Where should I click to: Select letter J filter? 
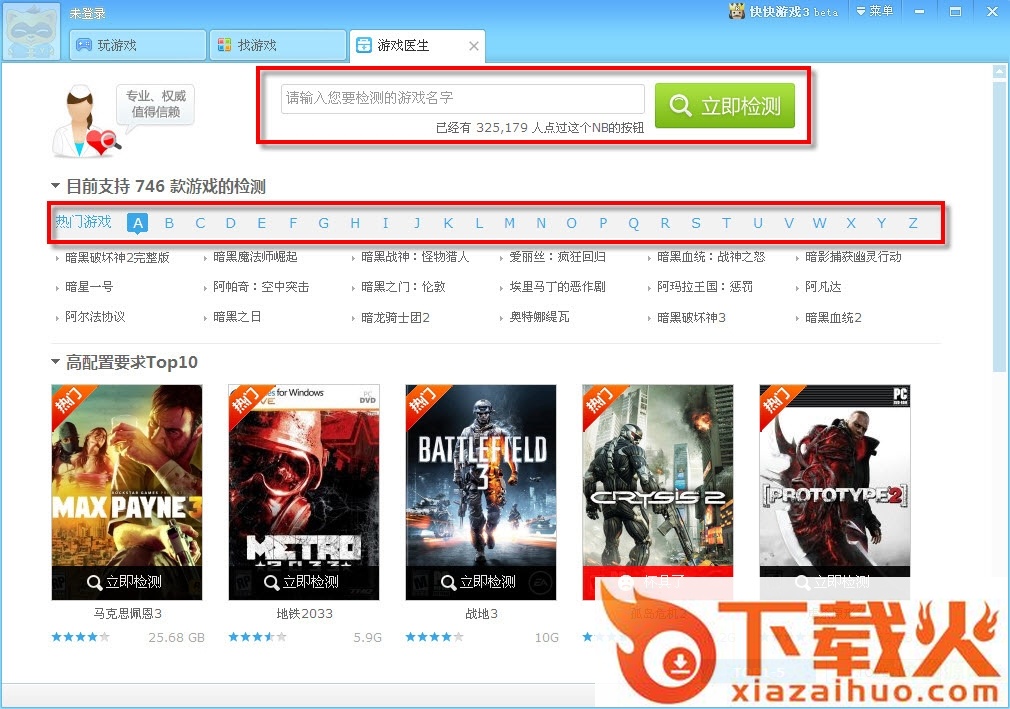[417, 223]
